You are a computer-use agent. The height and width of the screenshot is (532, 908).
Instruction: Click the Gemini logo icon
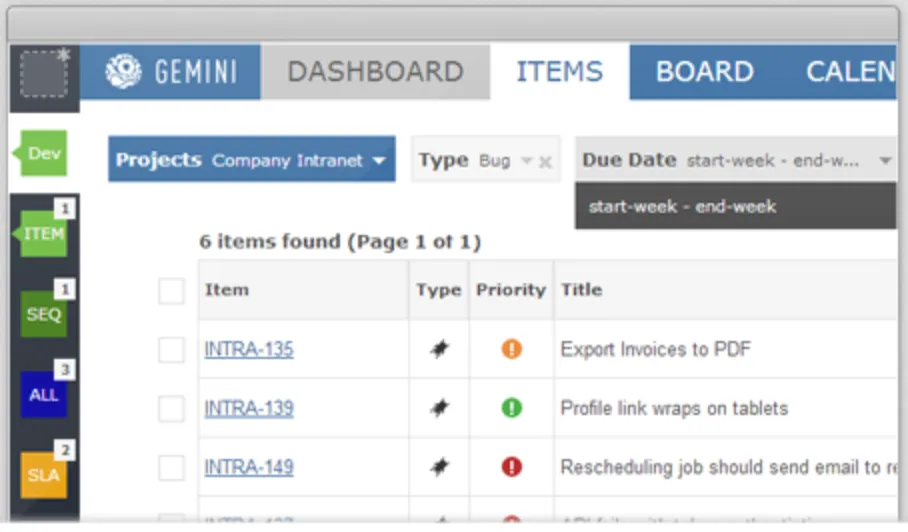tap(125, 72)
